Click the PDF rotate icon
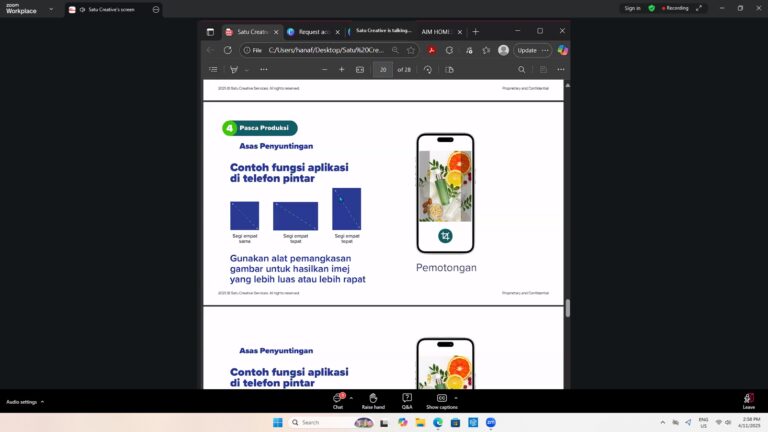This screenshot has height=432, width=768. point(427,69)
